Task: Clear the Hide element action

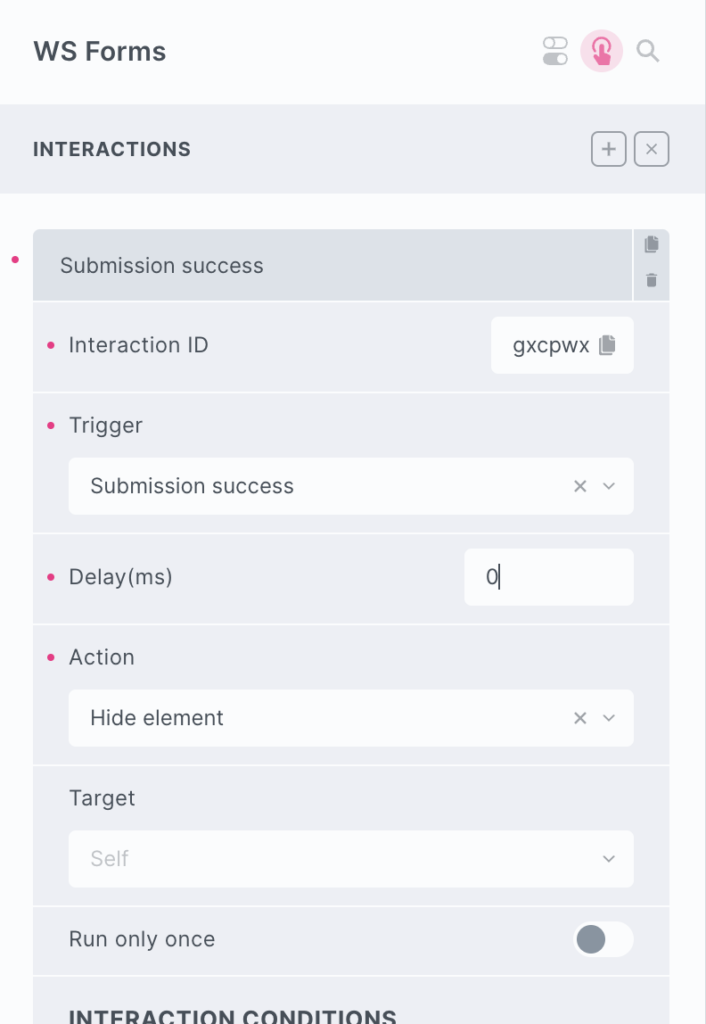Action: click(x=580, y=718)
